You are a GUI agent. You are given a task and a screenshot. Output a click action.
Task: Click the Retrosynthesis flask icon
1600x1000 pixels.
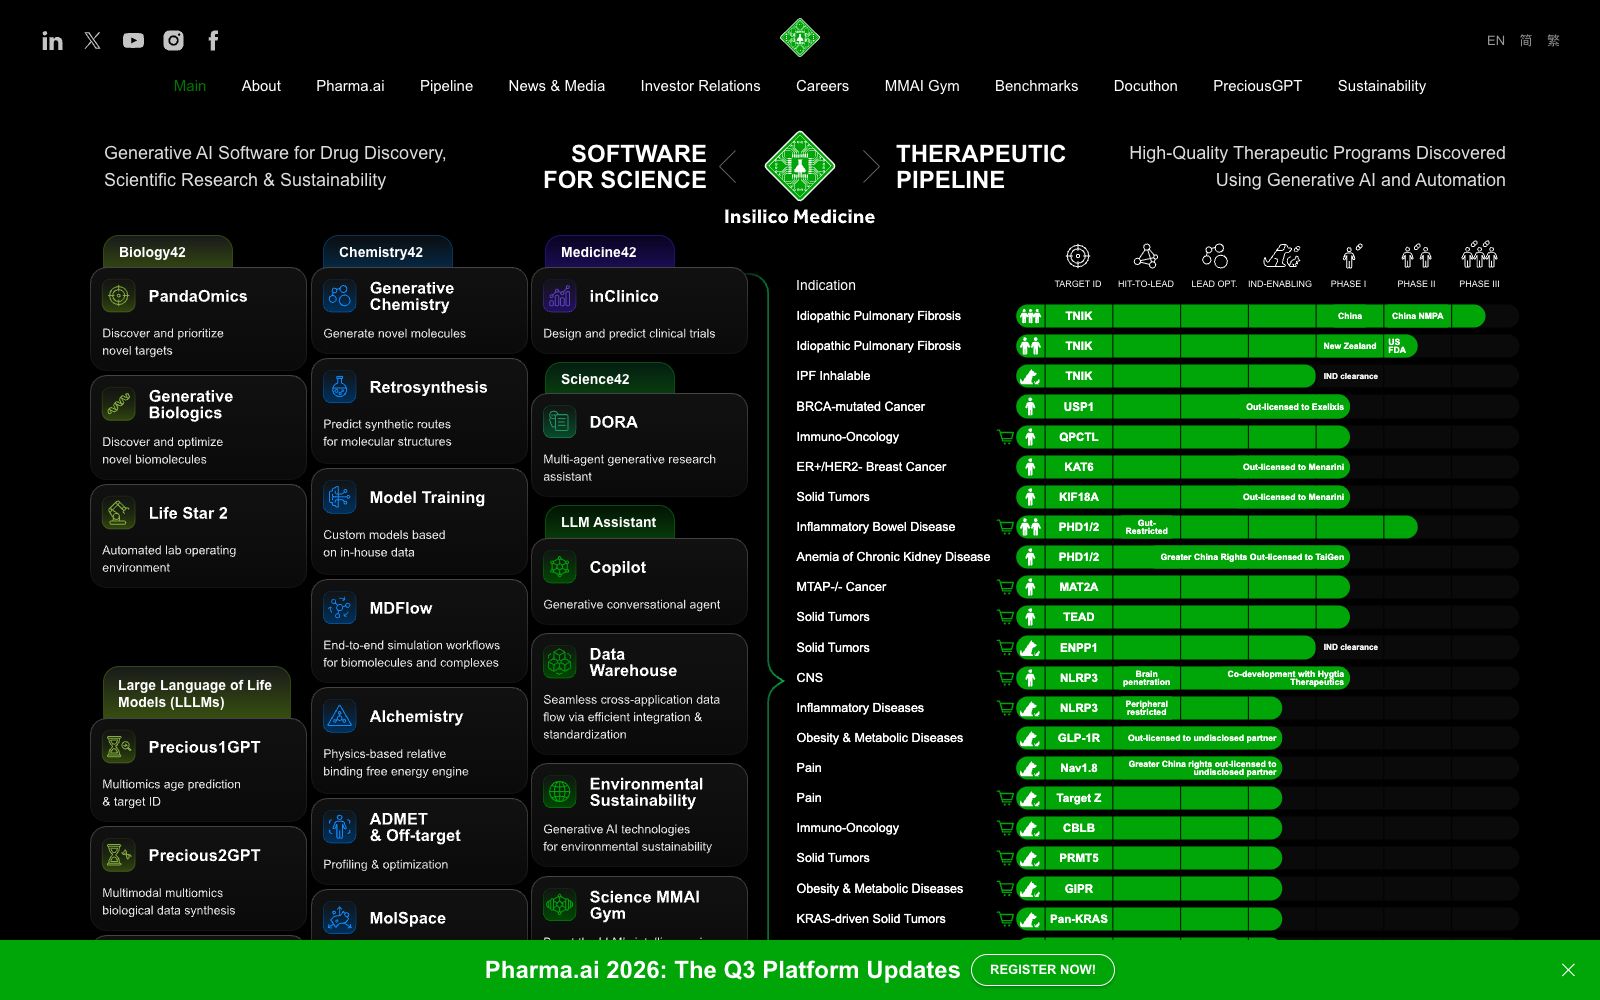340,387
